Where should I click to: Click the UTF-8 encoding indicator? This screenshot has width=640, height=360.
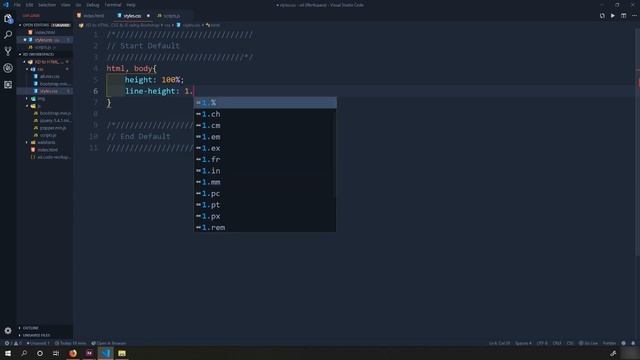542,343
